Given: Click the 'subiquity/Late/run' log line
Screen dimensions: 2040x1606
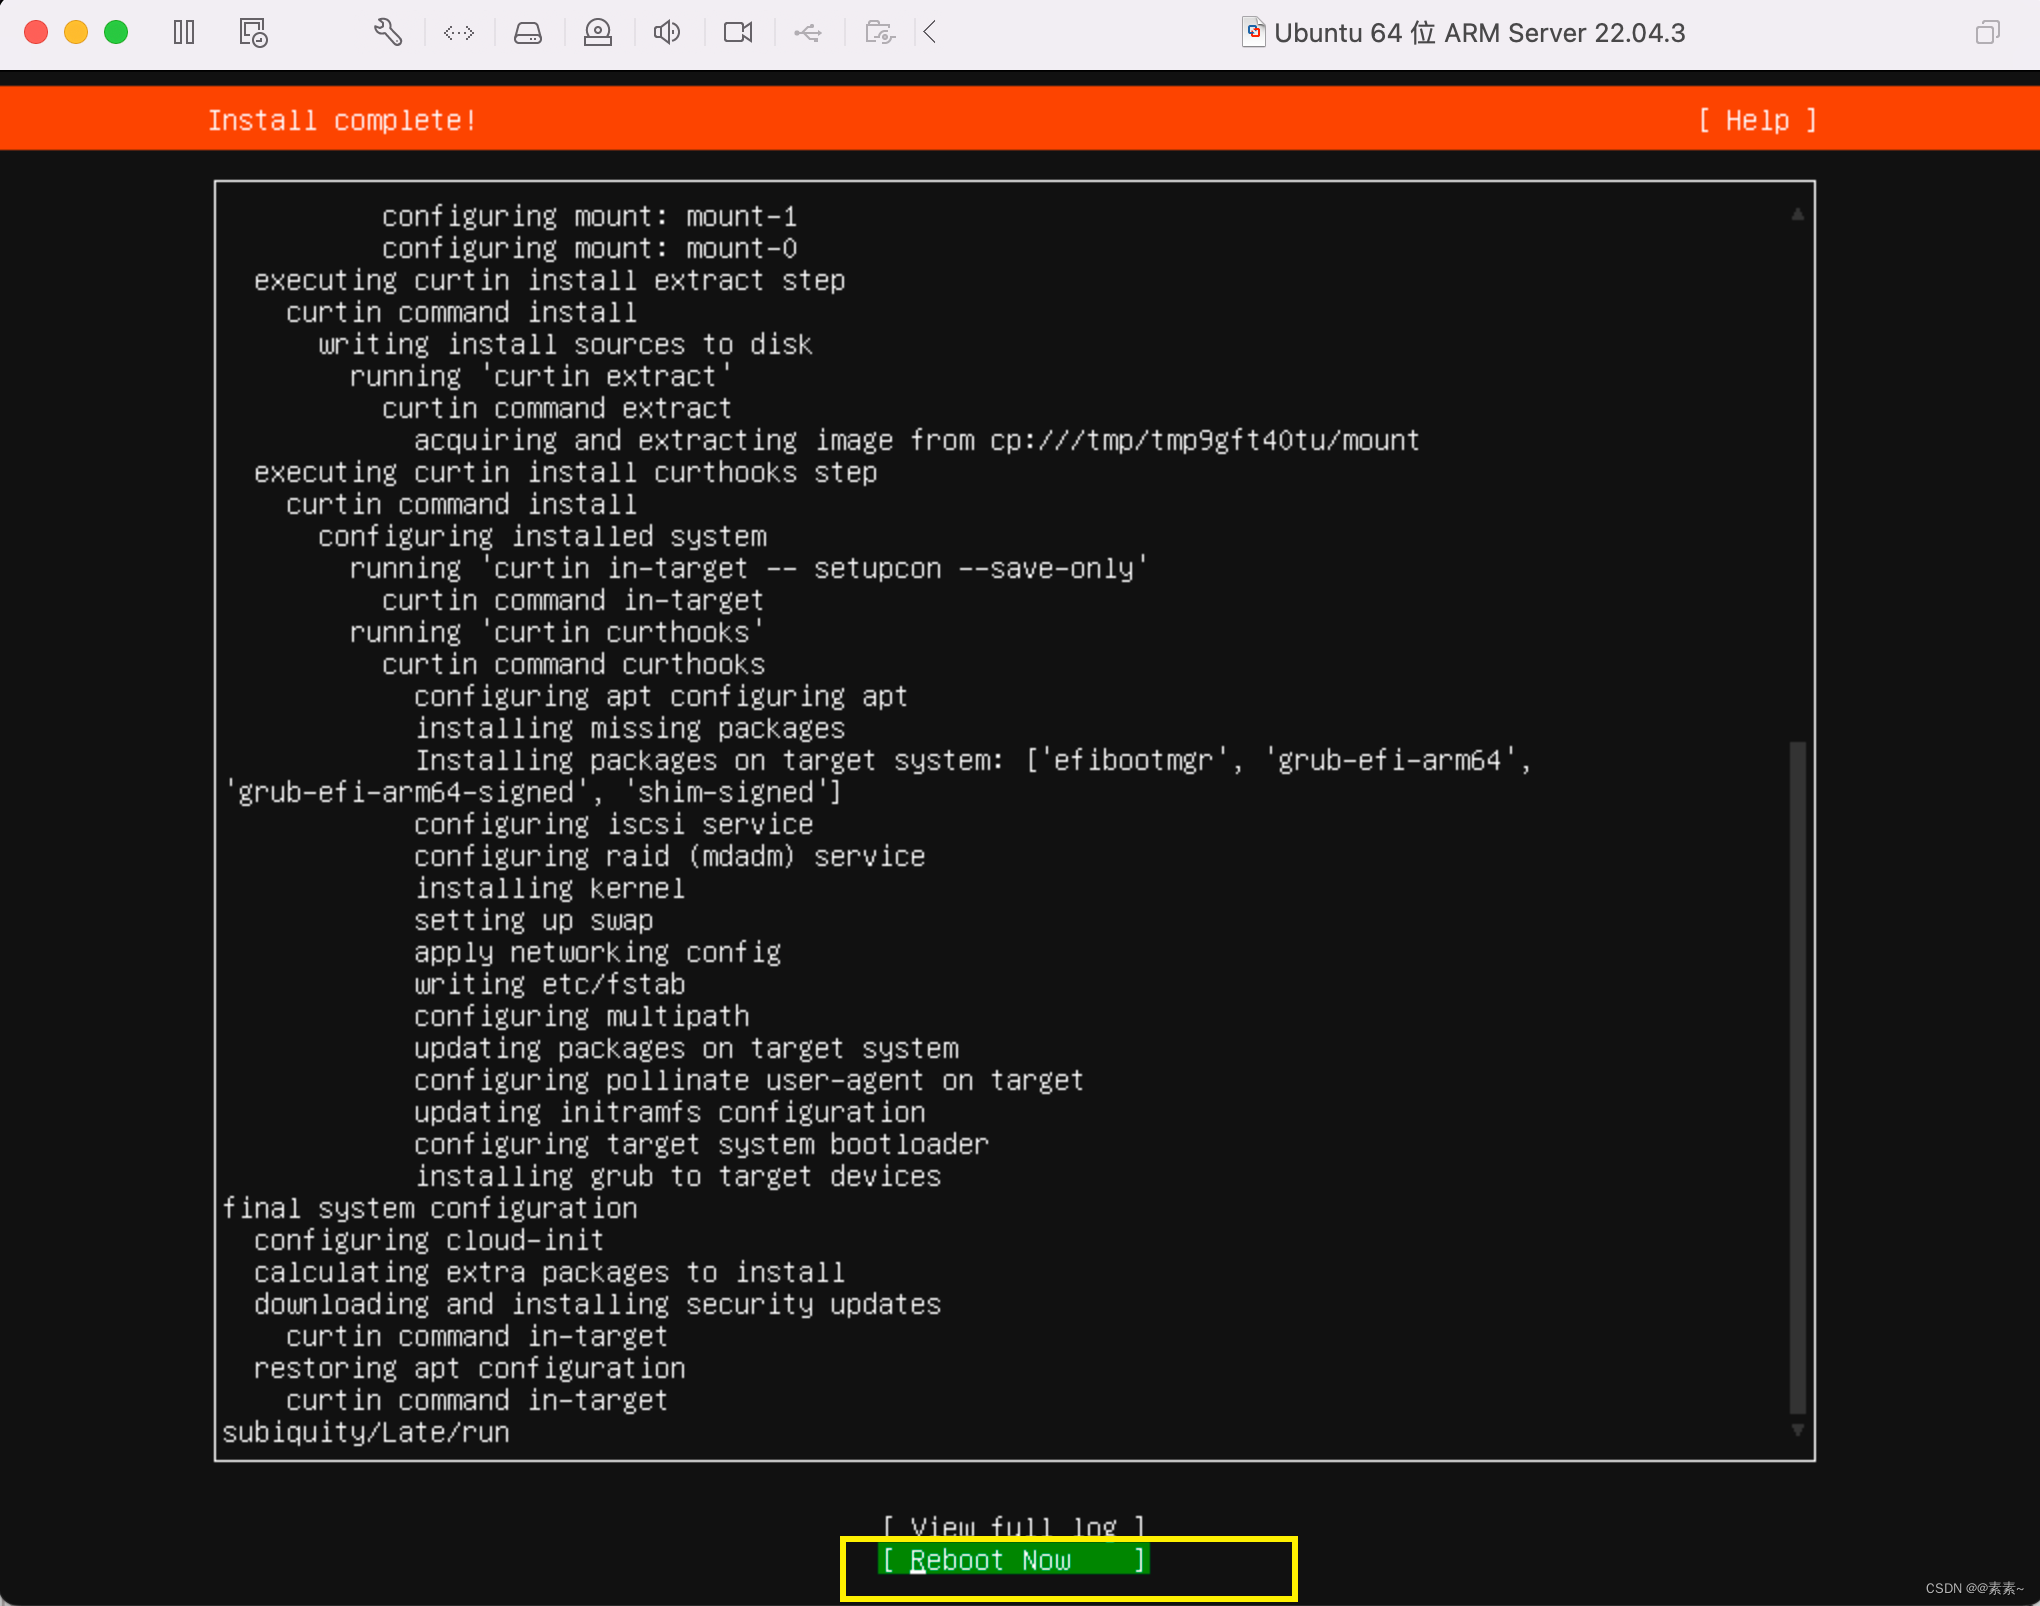Looking at the screenshot, I should (366, 1432).
